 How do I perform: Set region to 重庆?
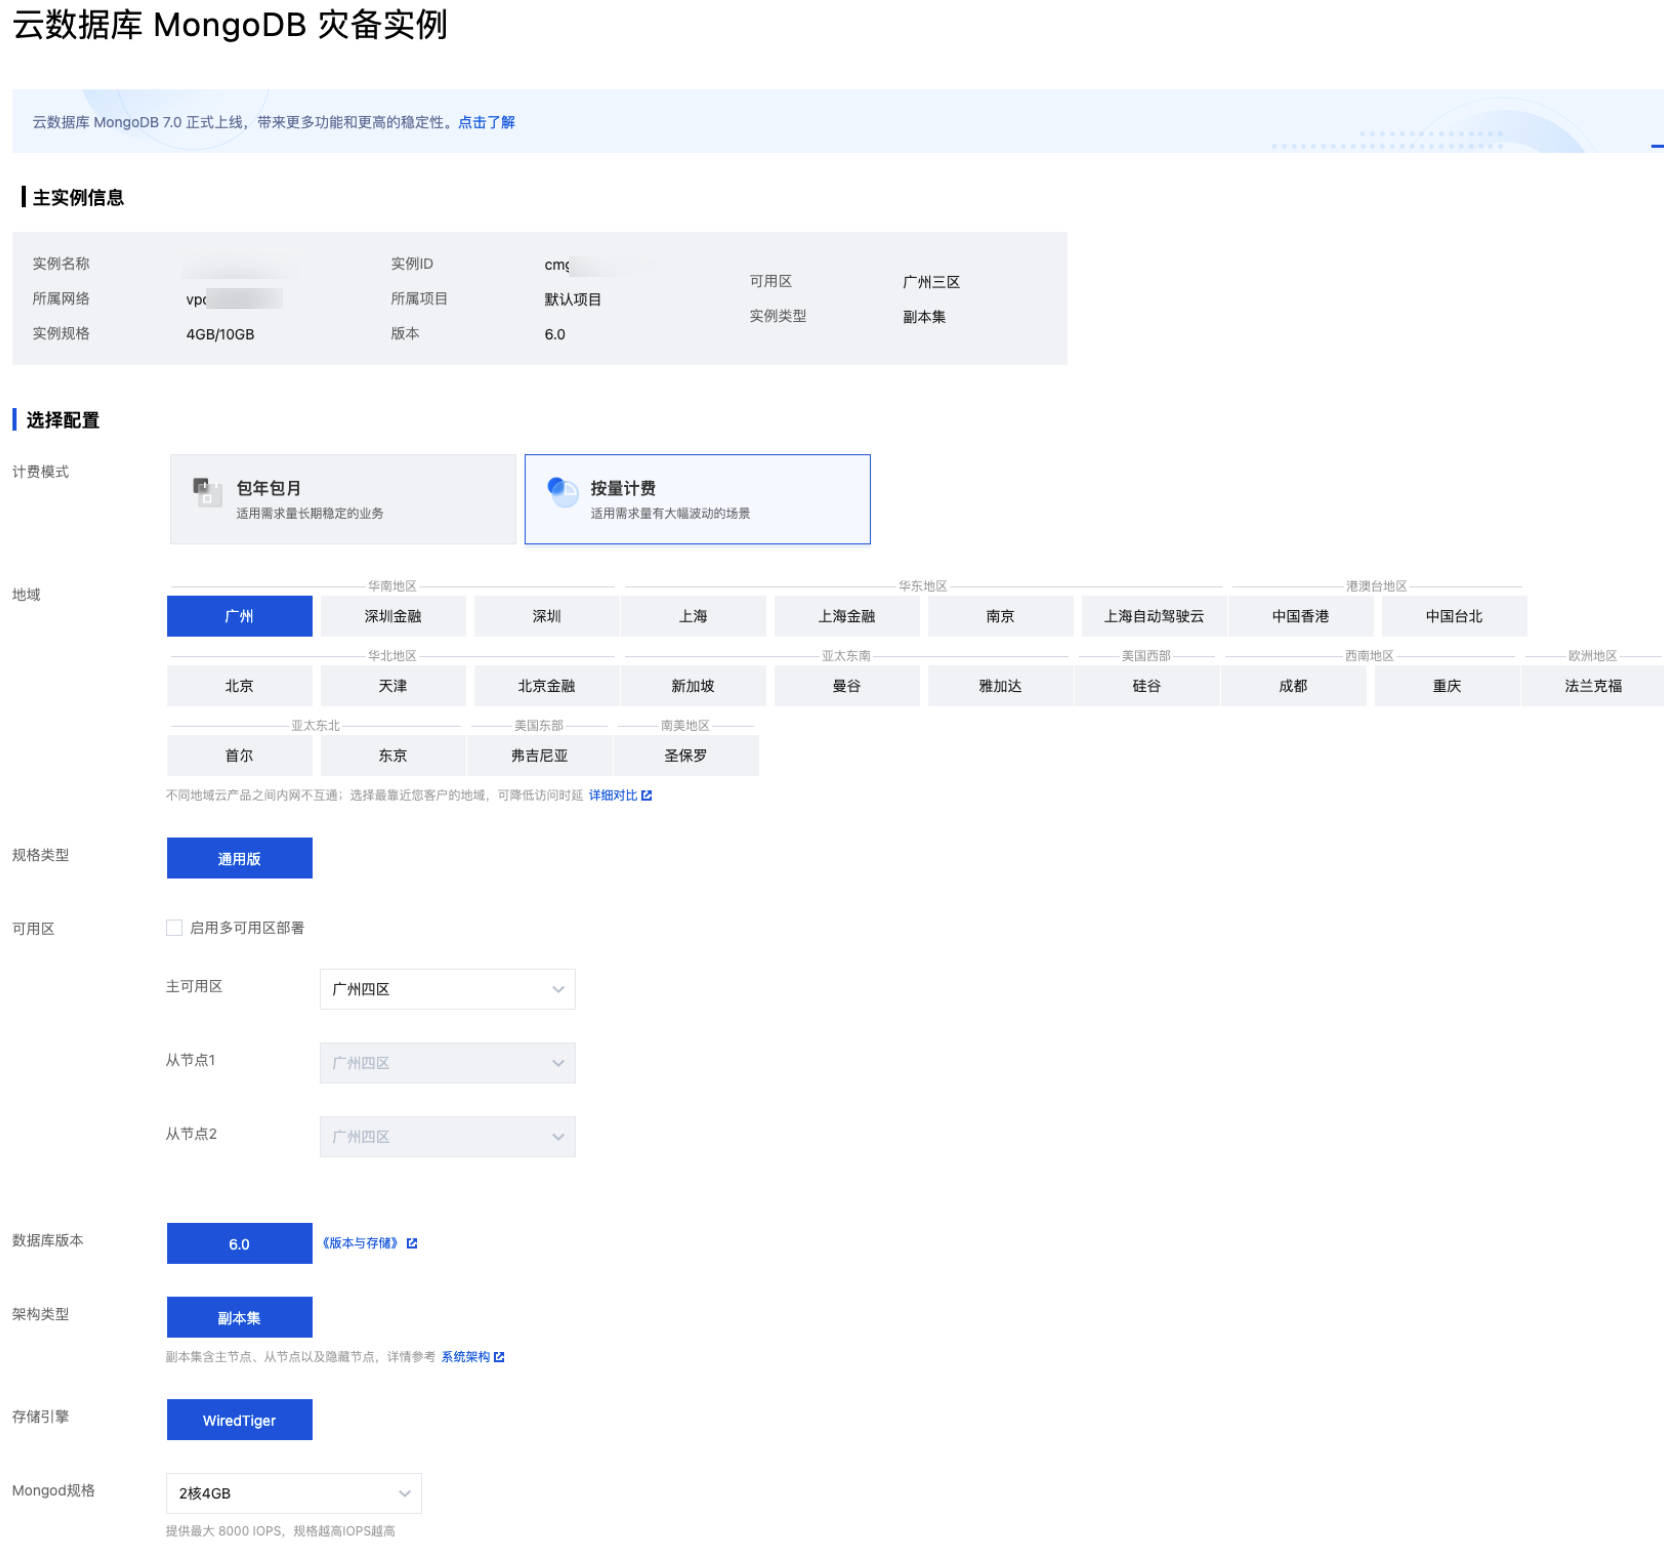click(1447, 686)
